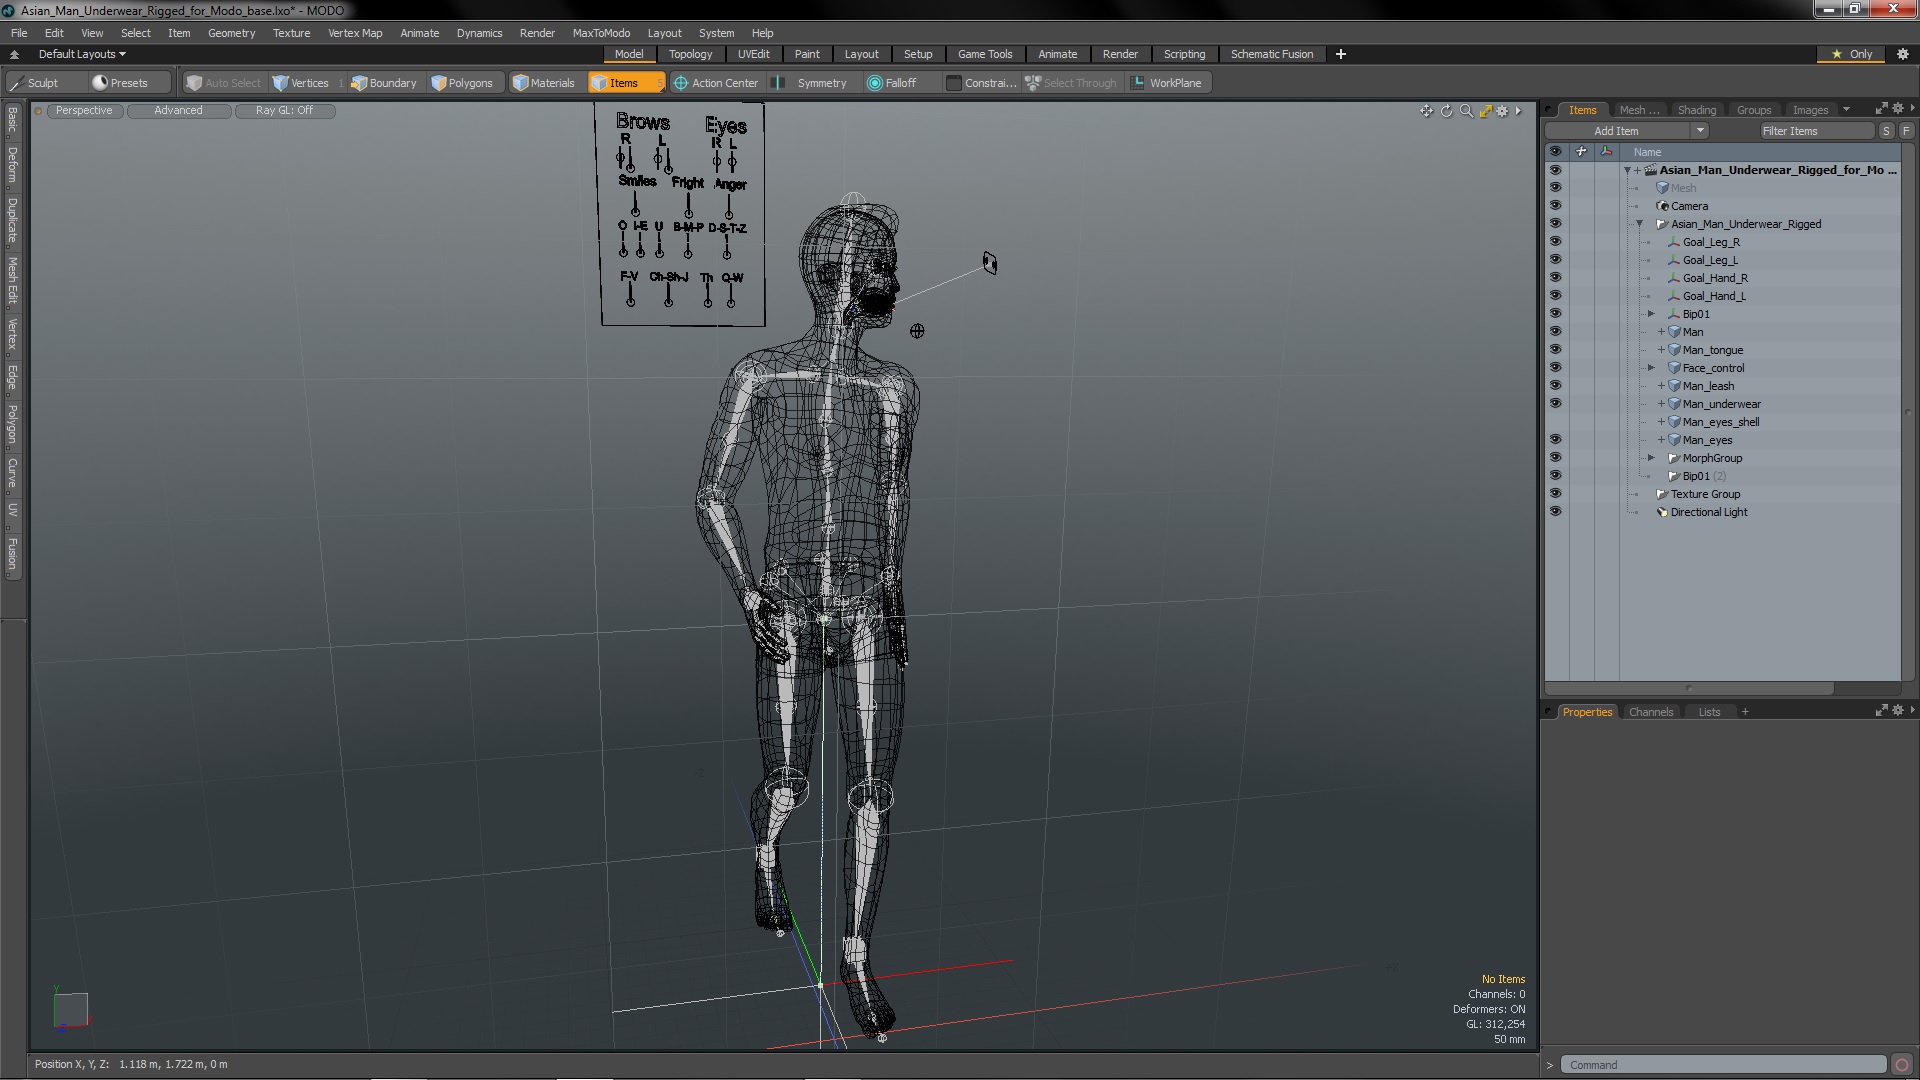Expand the Bip01 child hierarchy
Image resolution: width=1920 pixels, height=1080 pixels.
[x=1651, y=314]
